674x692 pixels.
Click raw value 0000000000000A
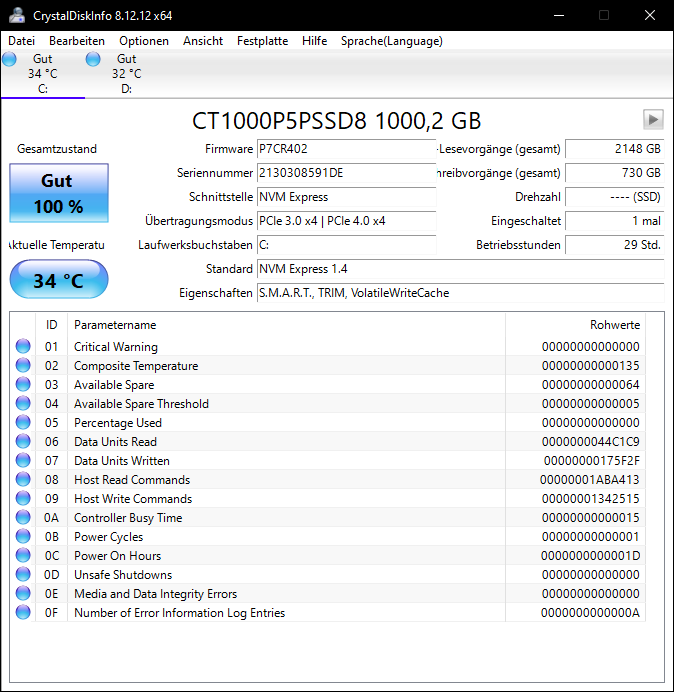point(590,613)
